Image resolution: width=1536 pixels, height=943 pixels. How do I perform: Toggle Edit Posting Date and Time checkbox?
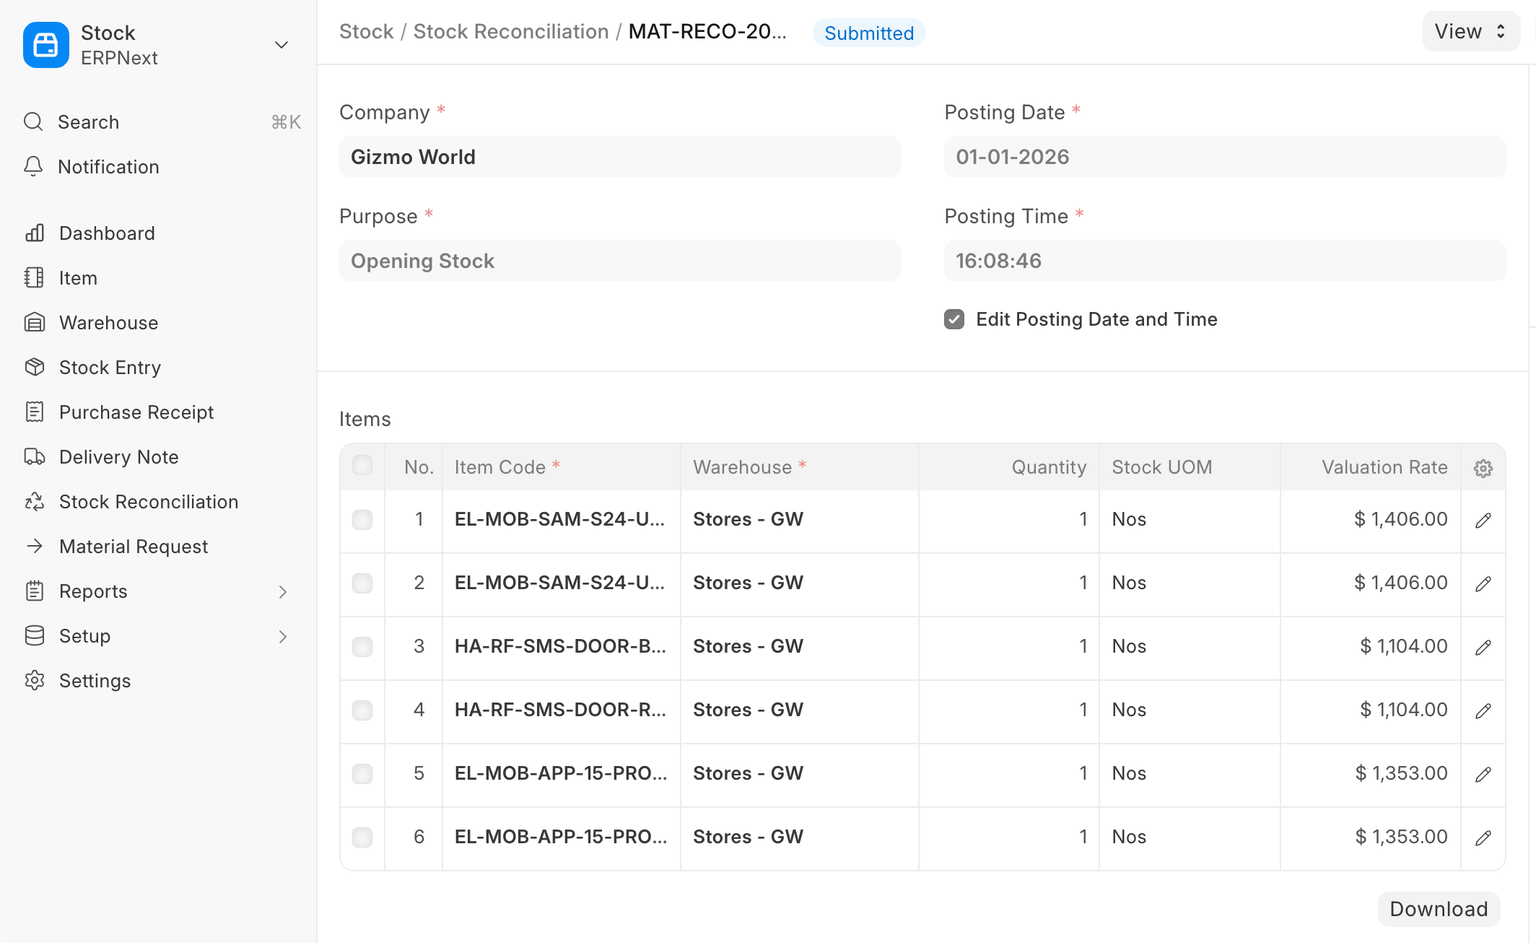[954, 319]
